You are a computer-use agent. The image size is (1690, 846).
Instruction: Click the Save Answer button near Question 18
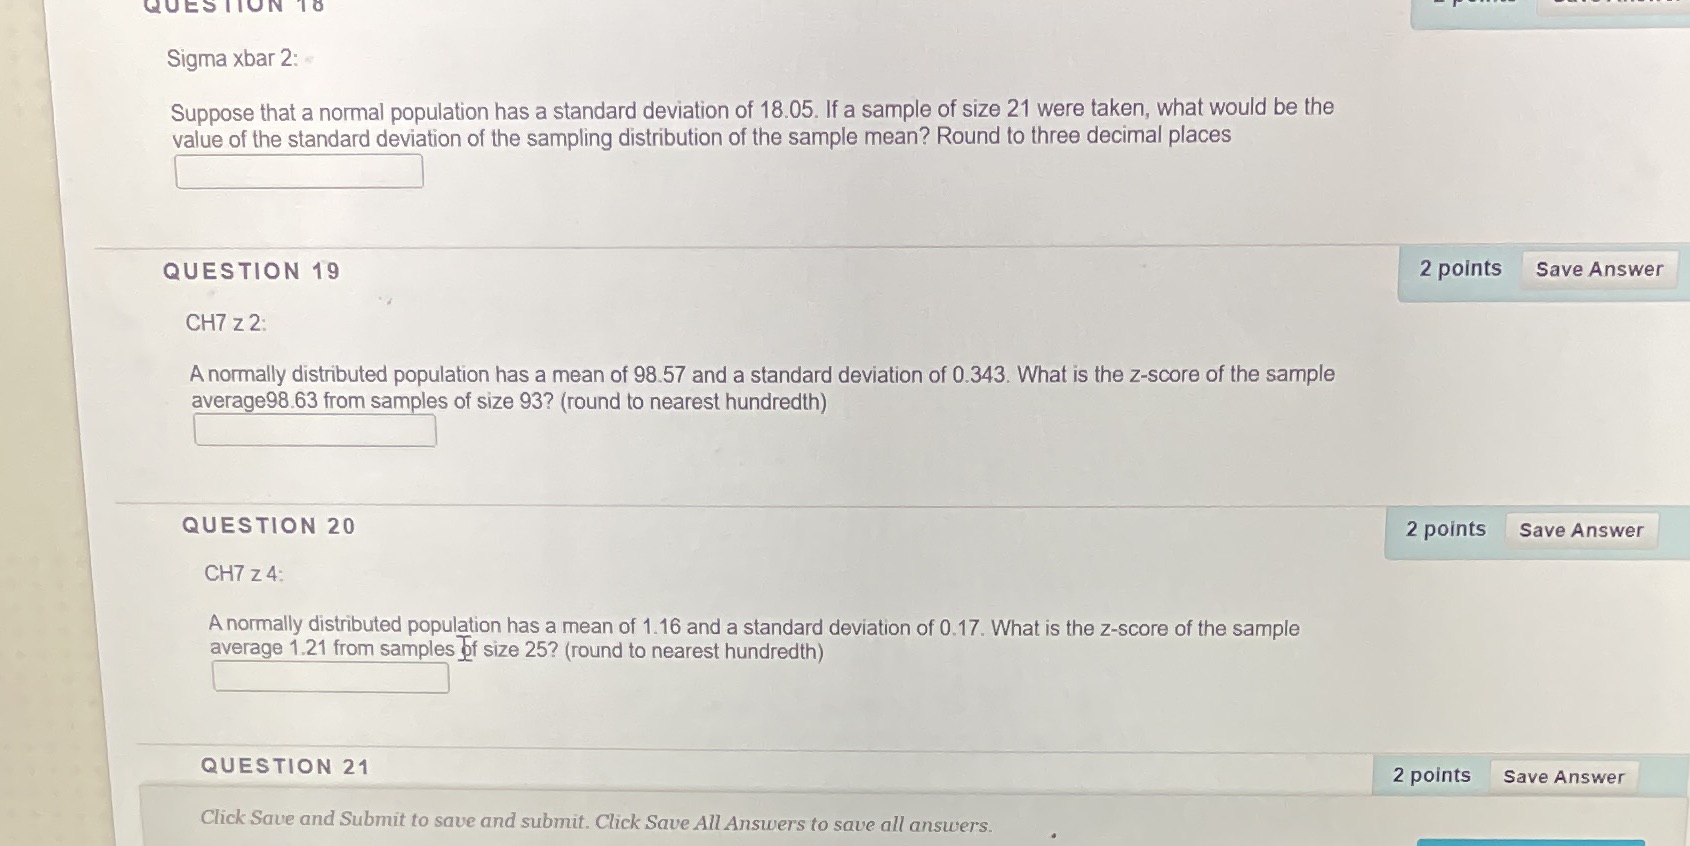pyautogui.click(x=1610, y=5)
